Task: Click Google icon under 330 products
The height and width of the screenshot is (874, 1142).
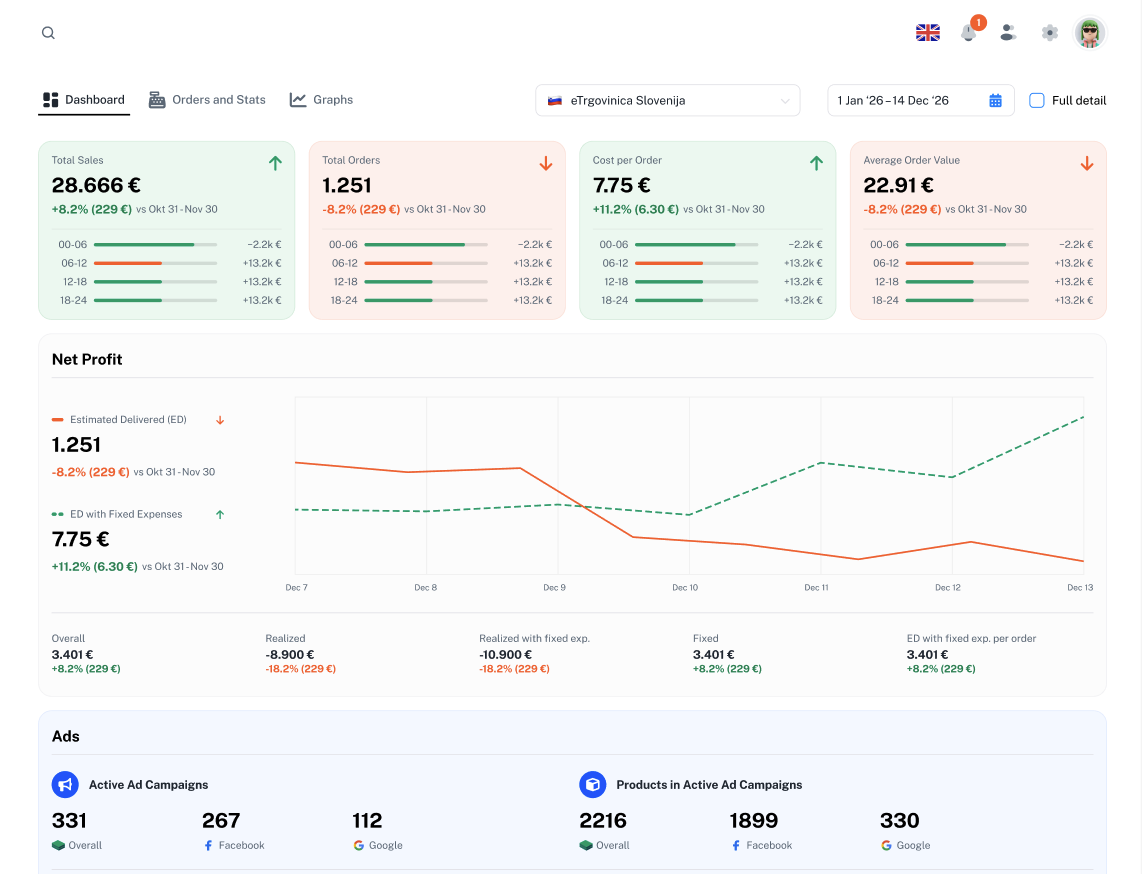Action: click(x=886, y=845)
